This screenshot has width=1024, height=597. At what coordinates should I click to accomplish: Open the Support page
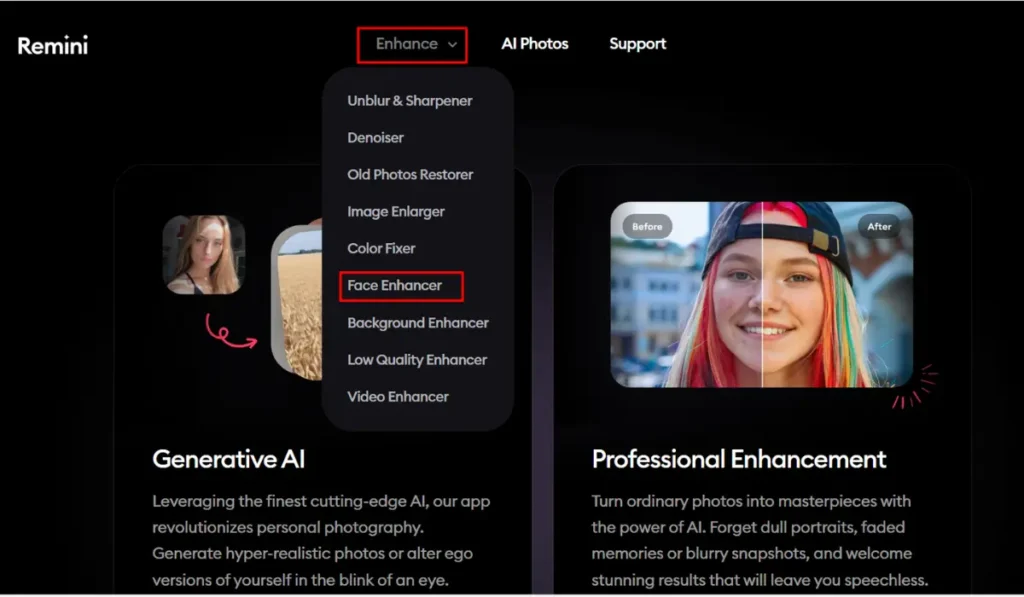pos(637,43)
